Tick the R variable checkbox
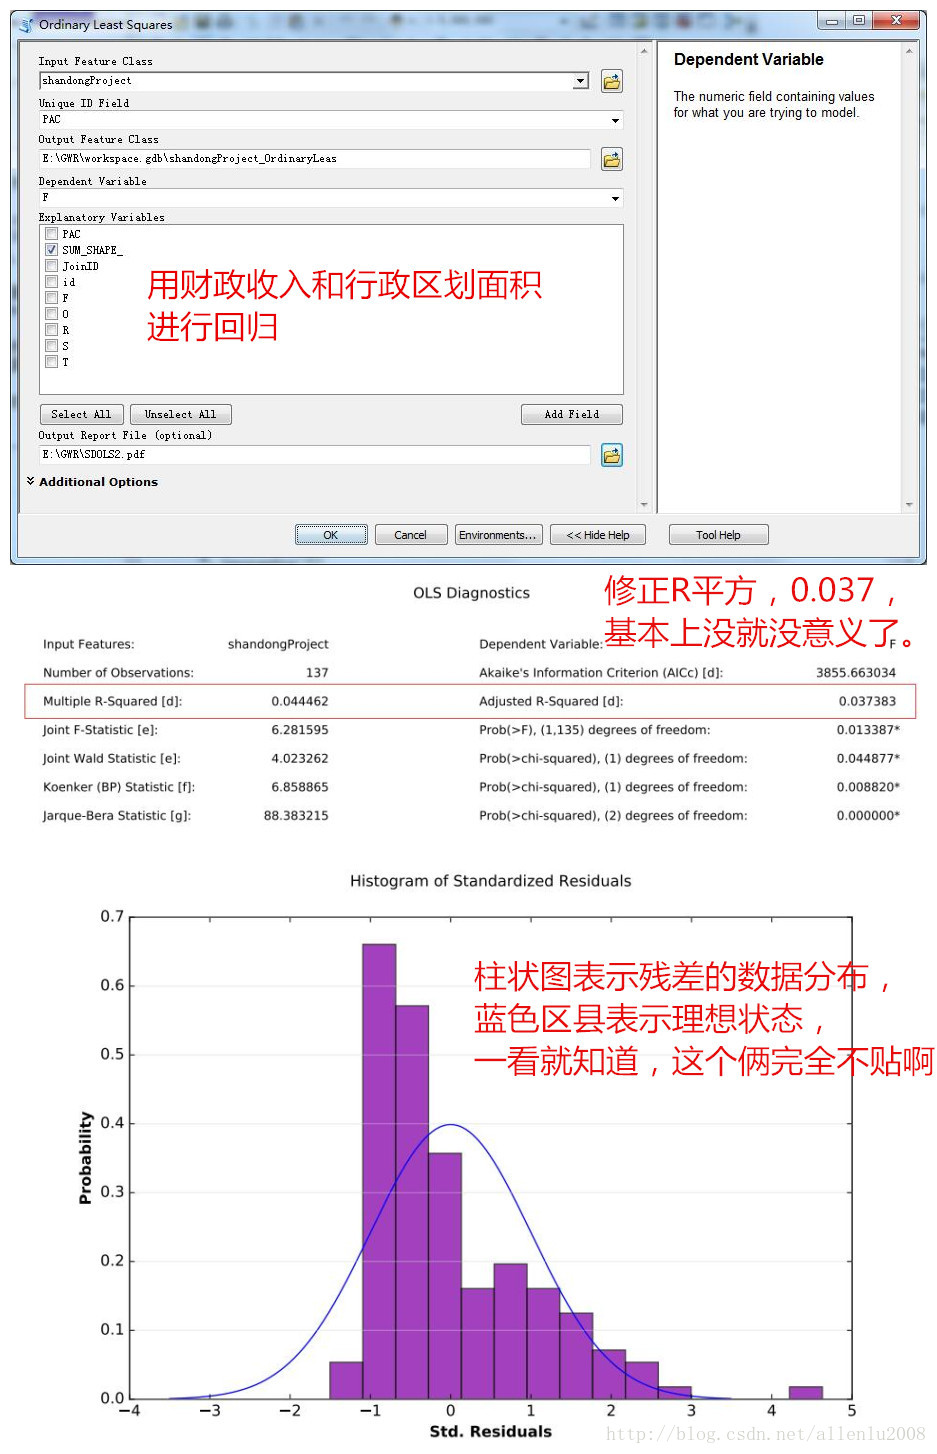This screenshot has height=1454, width=937. (x=51, y=330)
